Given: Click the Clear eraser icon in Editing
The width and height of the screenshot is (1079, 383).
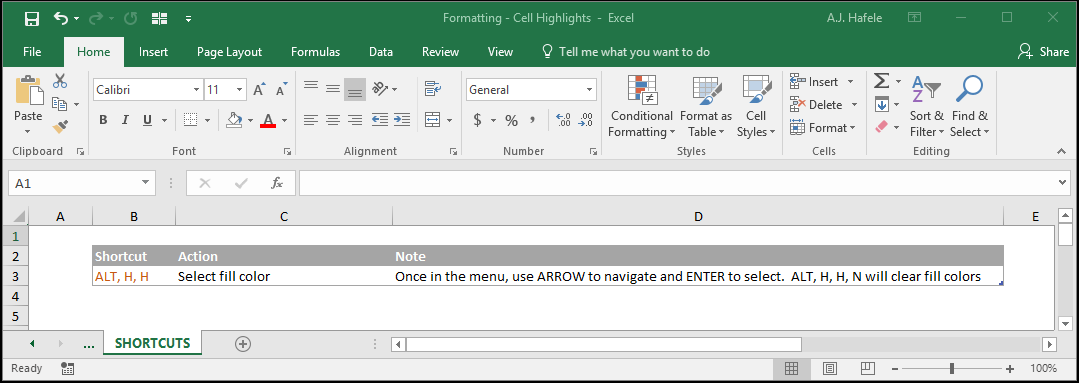Looking at the screenshot, I should click(882, 127).
